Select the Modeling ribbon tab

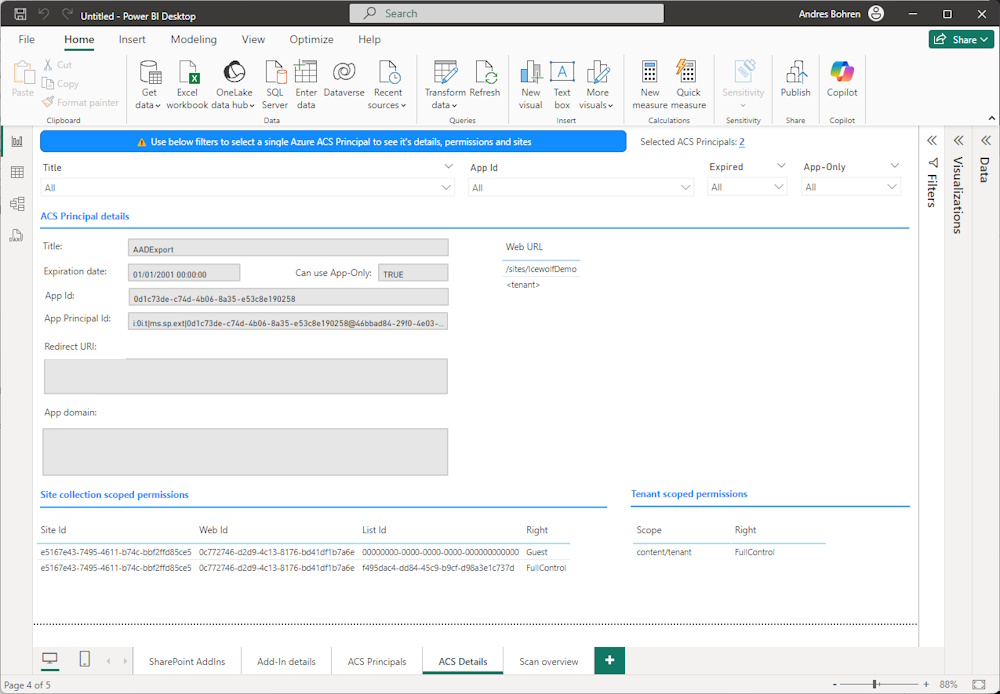(194, 40)
